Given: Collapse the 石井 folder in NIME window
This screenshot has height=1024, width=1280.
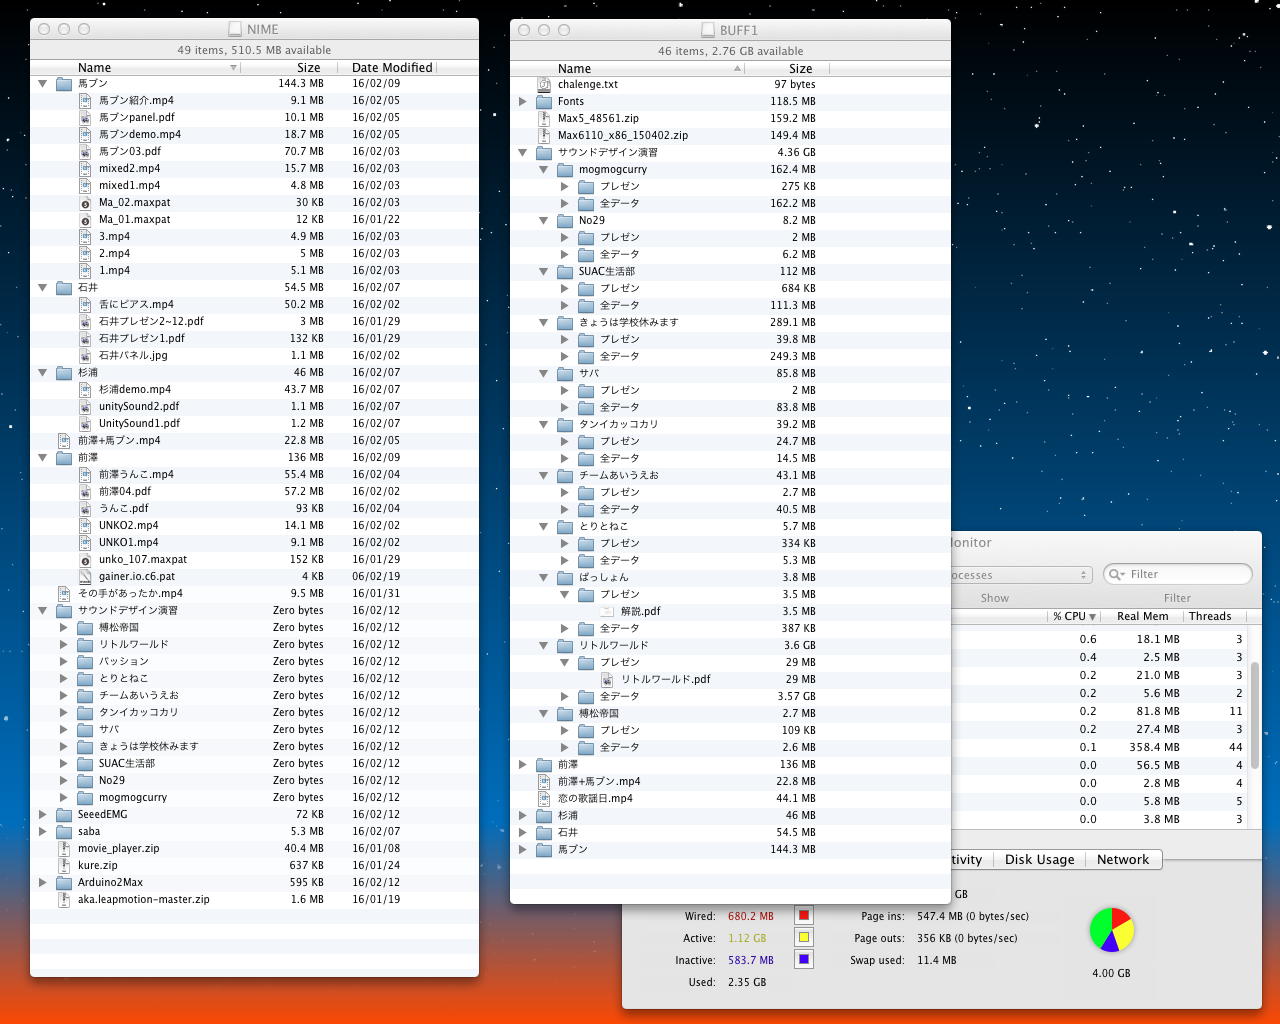Looking at the screenshot, I should point(43,287).
